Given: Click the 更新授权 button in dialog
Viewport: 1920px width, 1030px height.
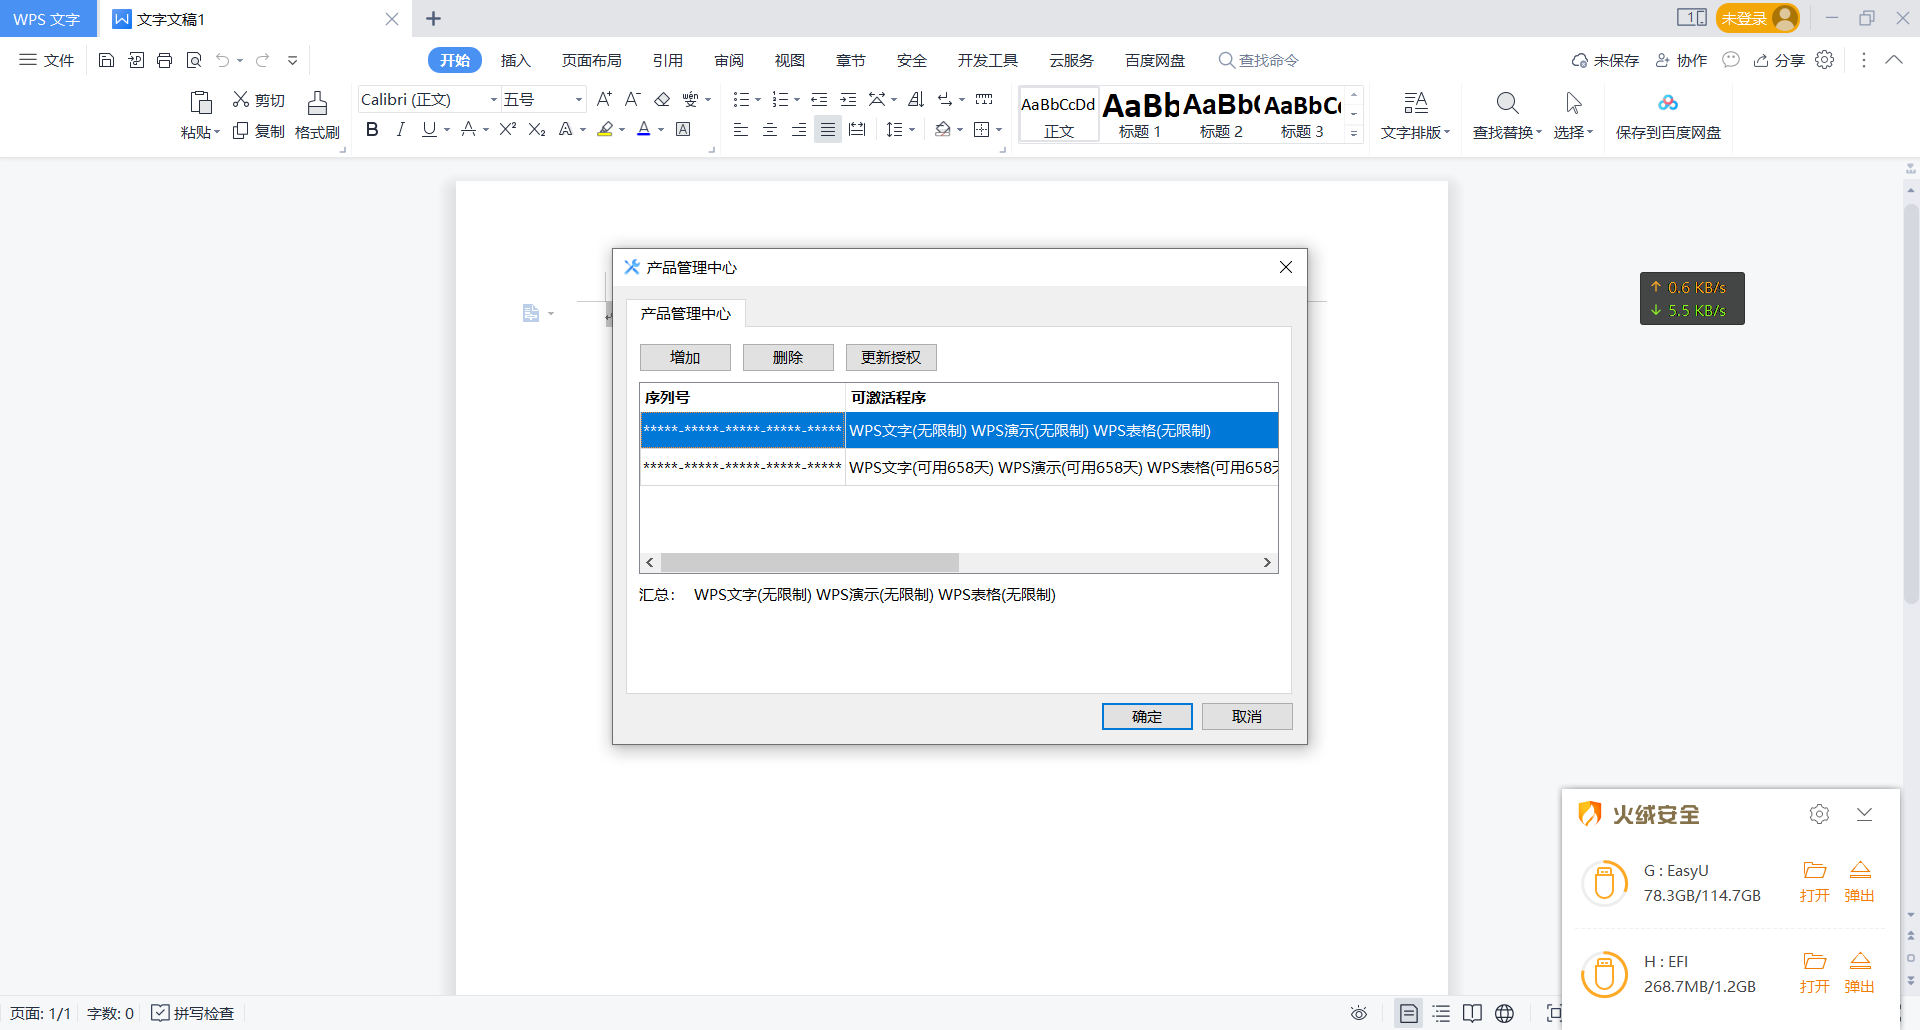Looking at the screenshot, I should coord(890,358).
